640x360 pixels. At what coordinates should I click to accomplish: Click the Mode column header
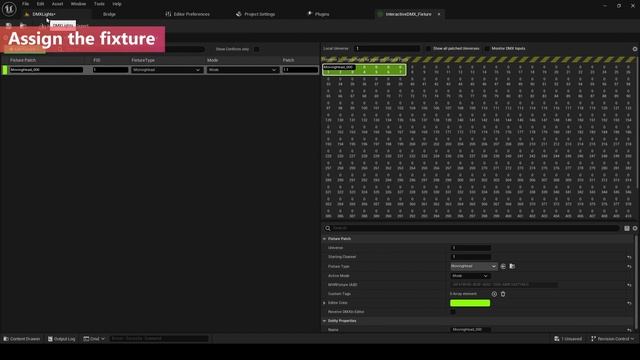coord(213,60)
